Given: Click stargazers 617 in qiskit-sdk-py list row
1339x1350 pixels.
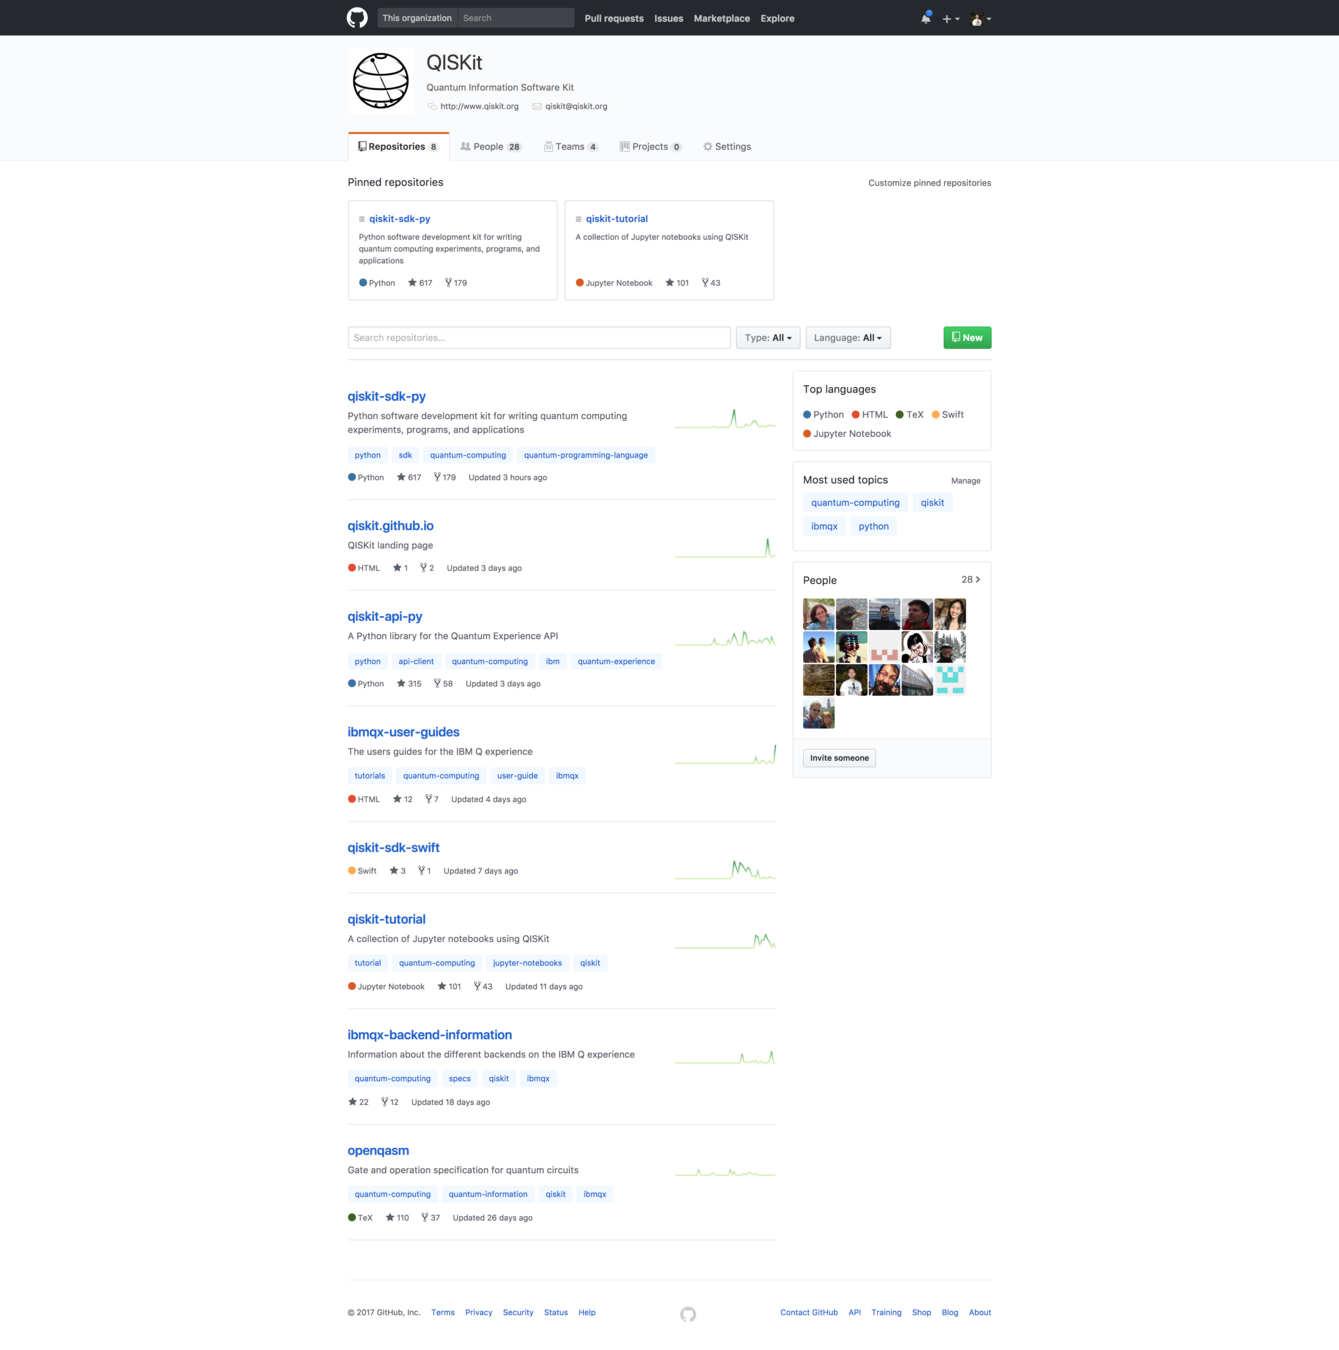Looking at the screenshot, I should (x=409, y=477).
